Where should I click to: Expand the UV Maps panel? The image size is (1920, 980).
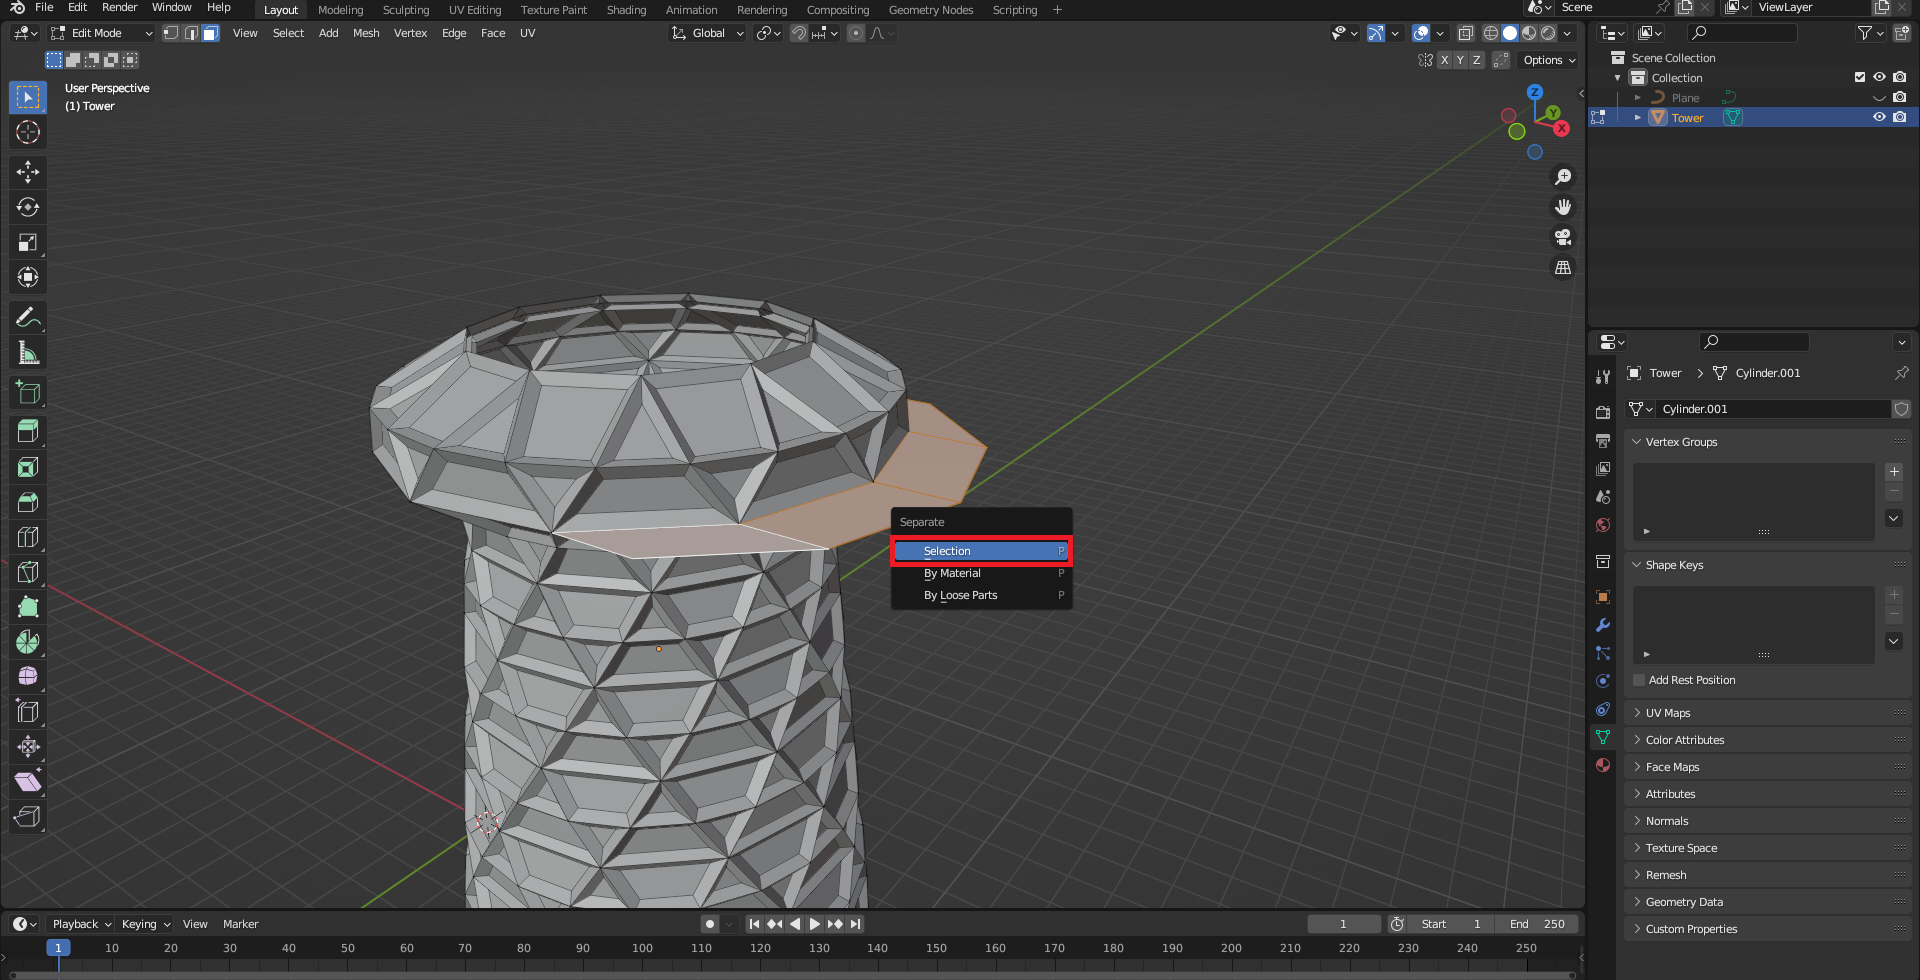[x=1767, y=713]
